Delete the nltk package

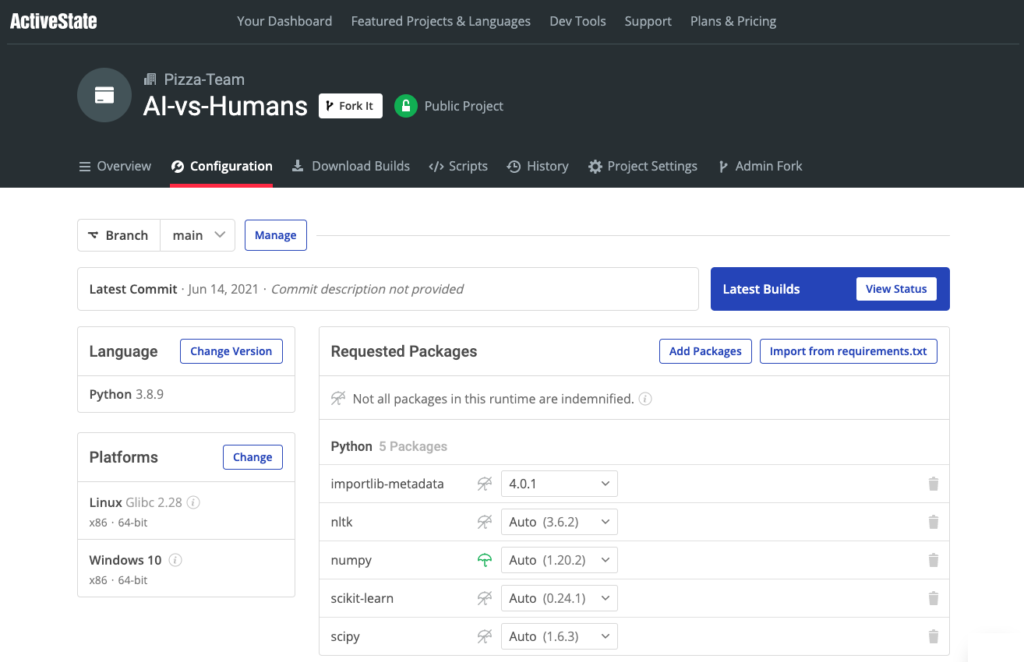tap(933, 522)
